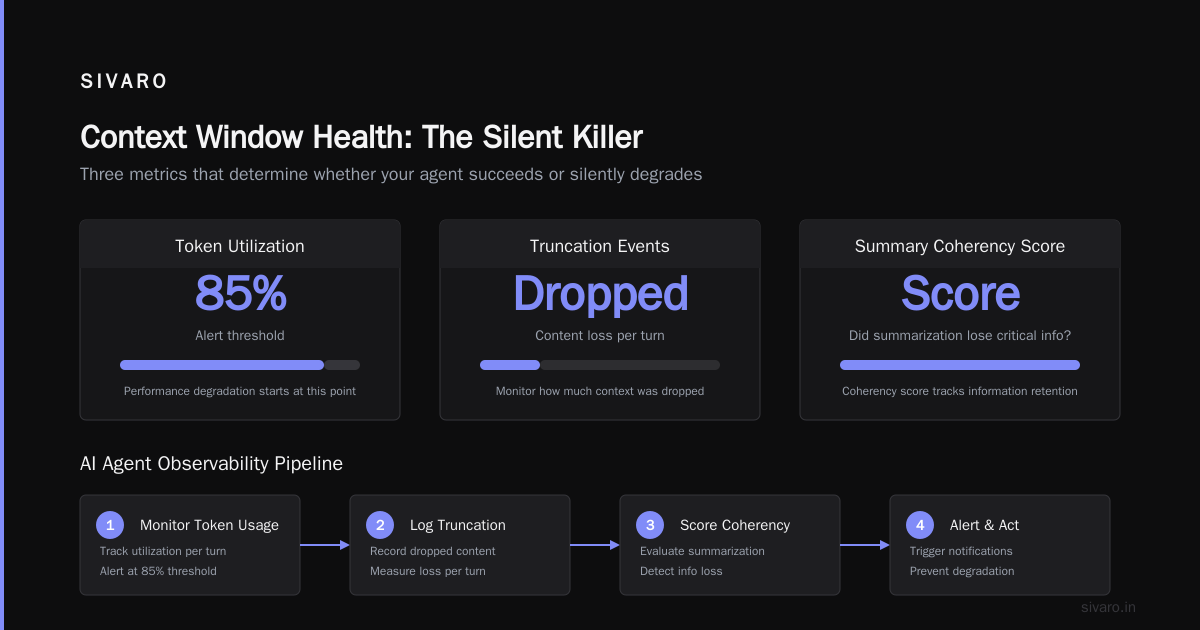The height and width of the screenshot is (630, 1200).
Task: Click arrow between Score Coherency and Alert & Act
Action: [x=865, y=545]
